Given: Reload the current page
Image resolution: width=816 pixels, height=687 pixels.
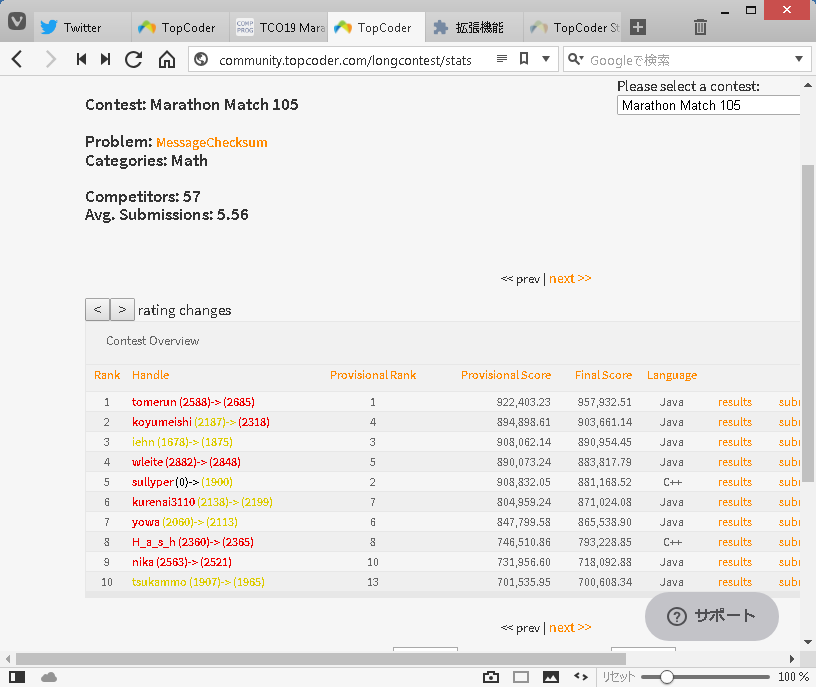Looking at the screenshot, I should (x=134, y=59).
